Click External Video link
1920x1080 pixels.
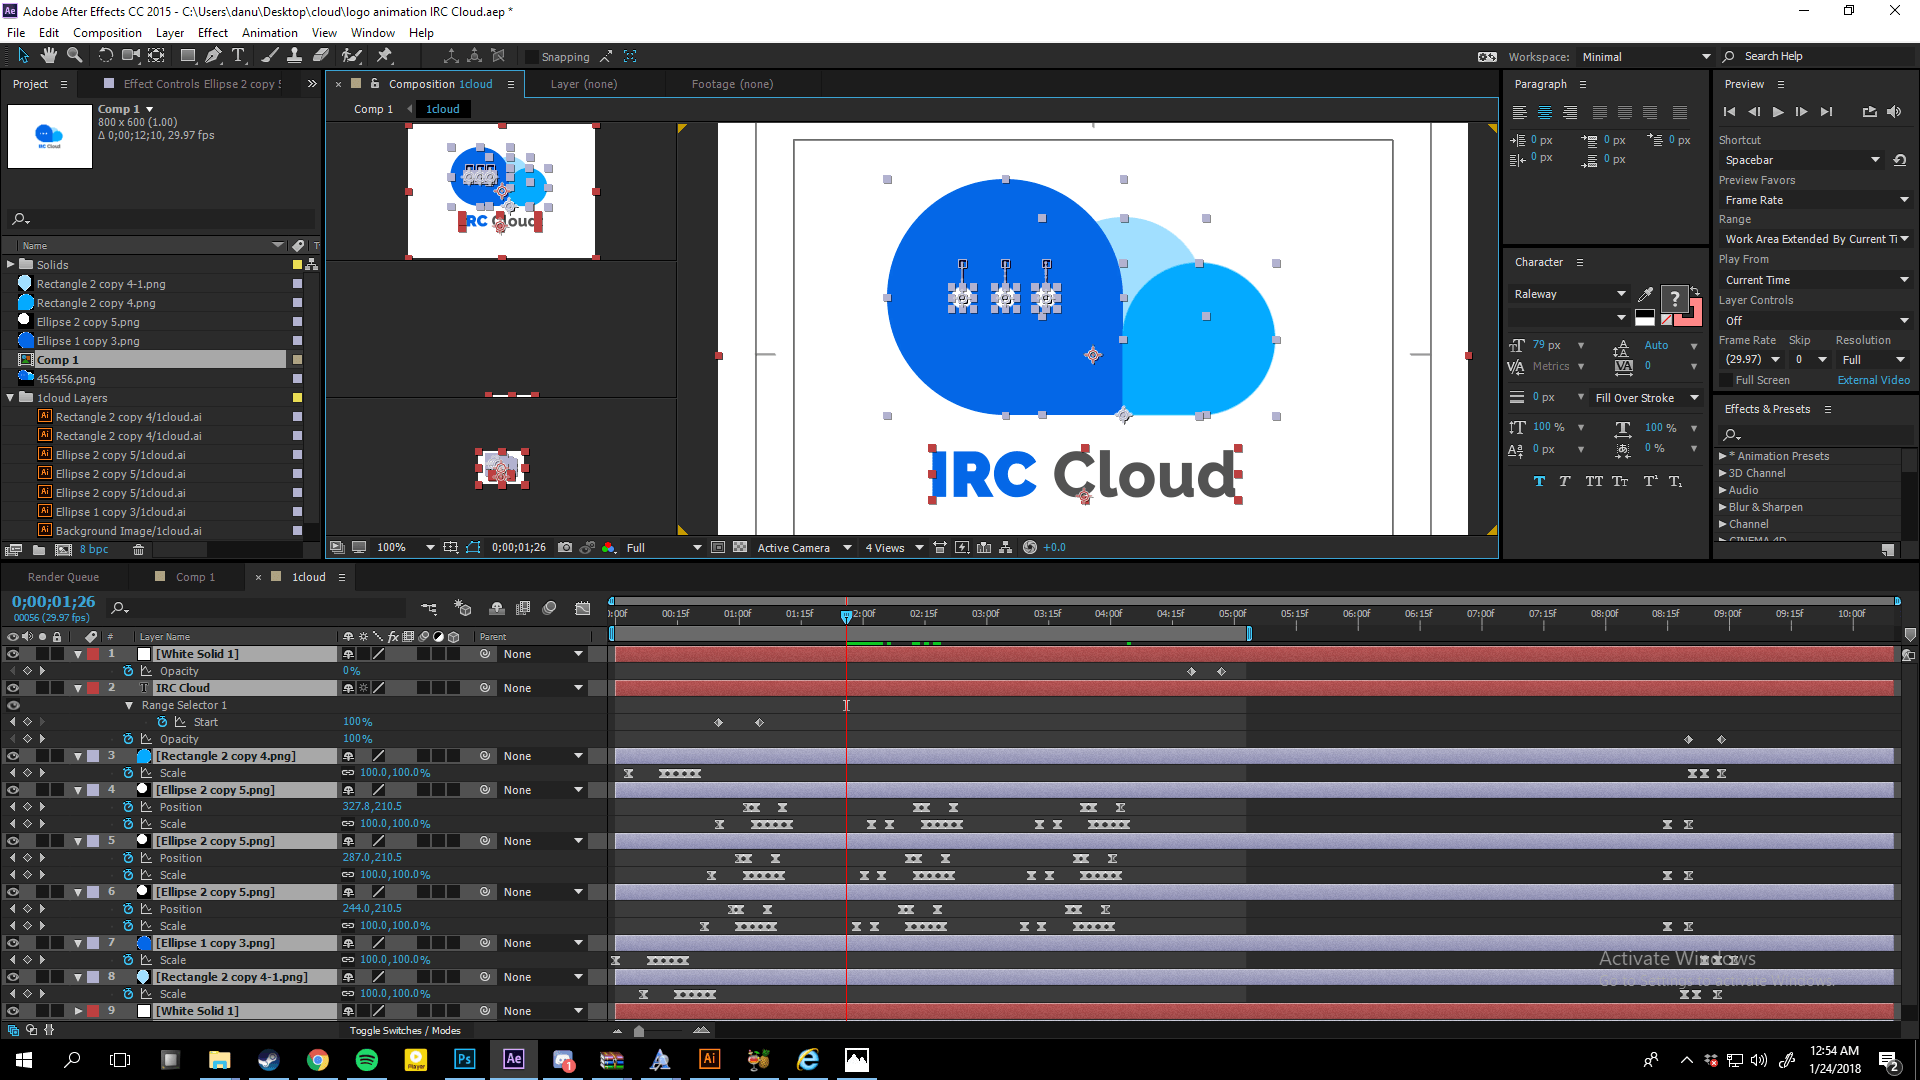[x=1873, y=380]
